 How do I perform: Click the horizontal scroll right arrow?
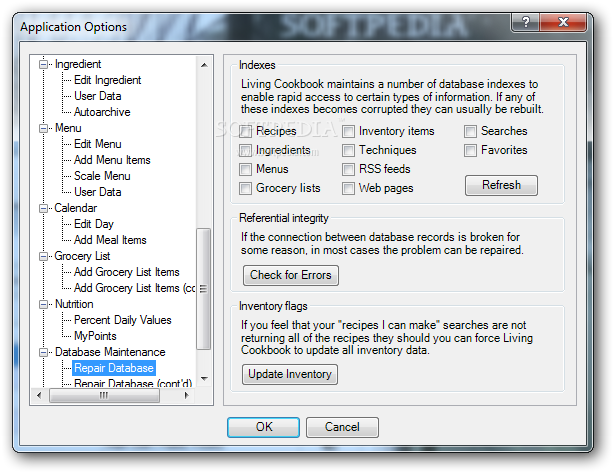pos(186,395)
